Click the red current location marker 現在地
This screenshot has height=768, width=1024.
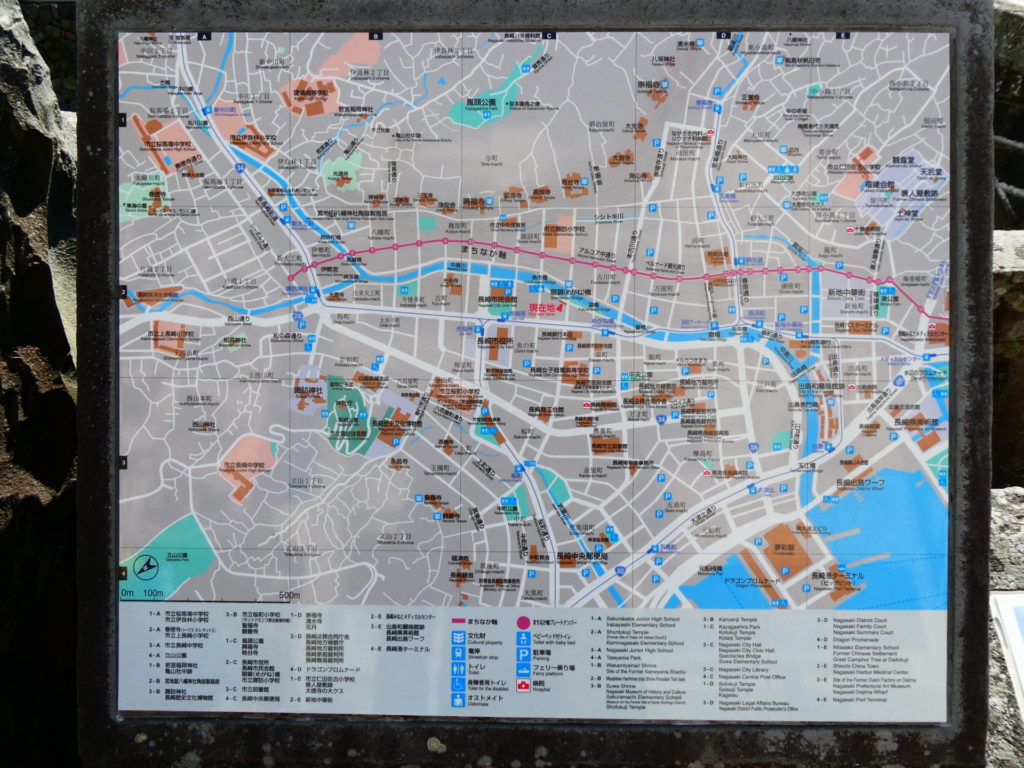point(545,308)
